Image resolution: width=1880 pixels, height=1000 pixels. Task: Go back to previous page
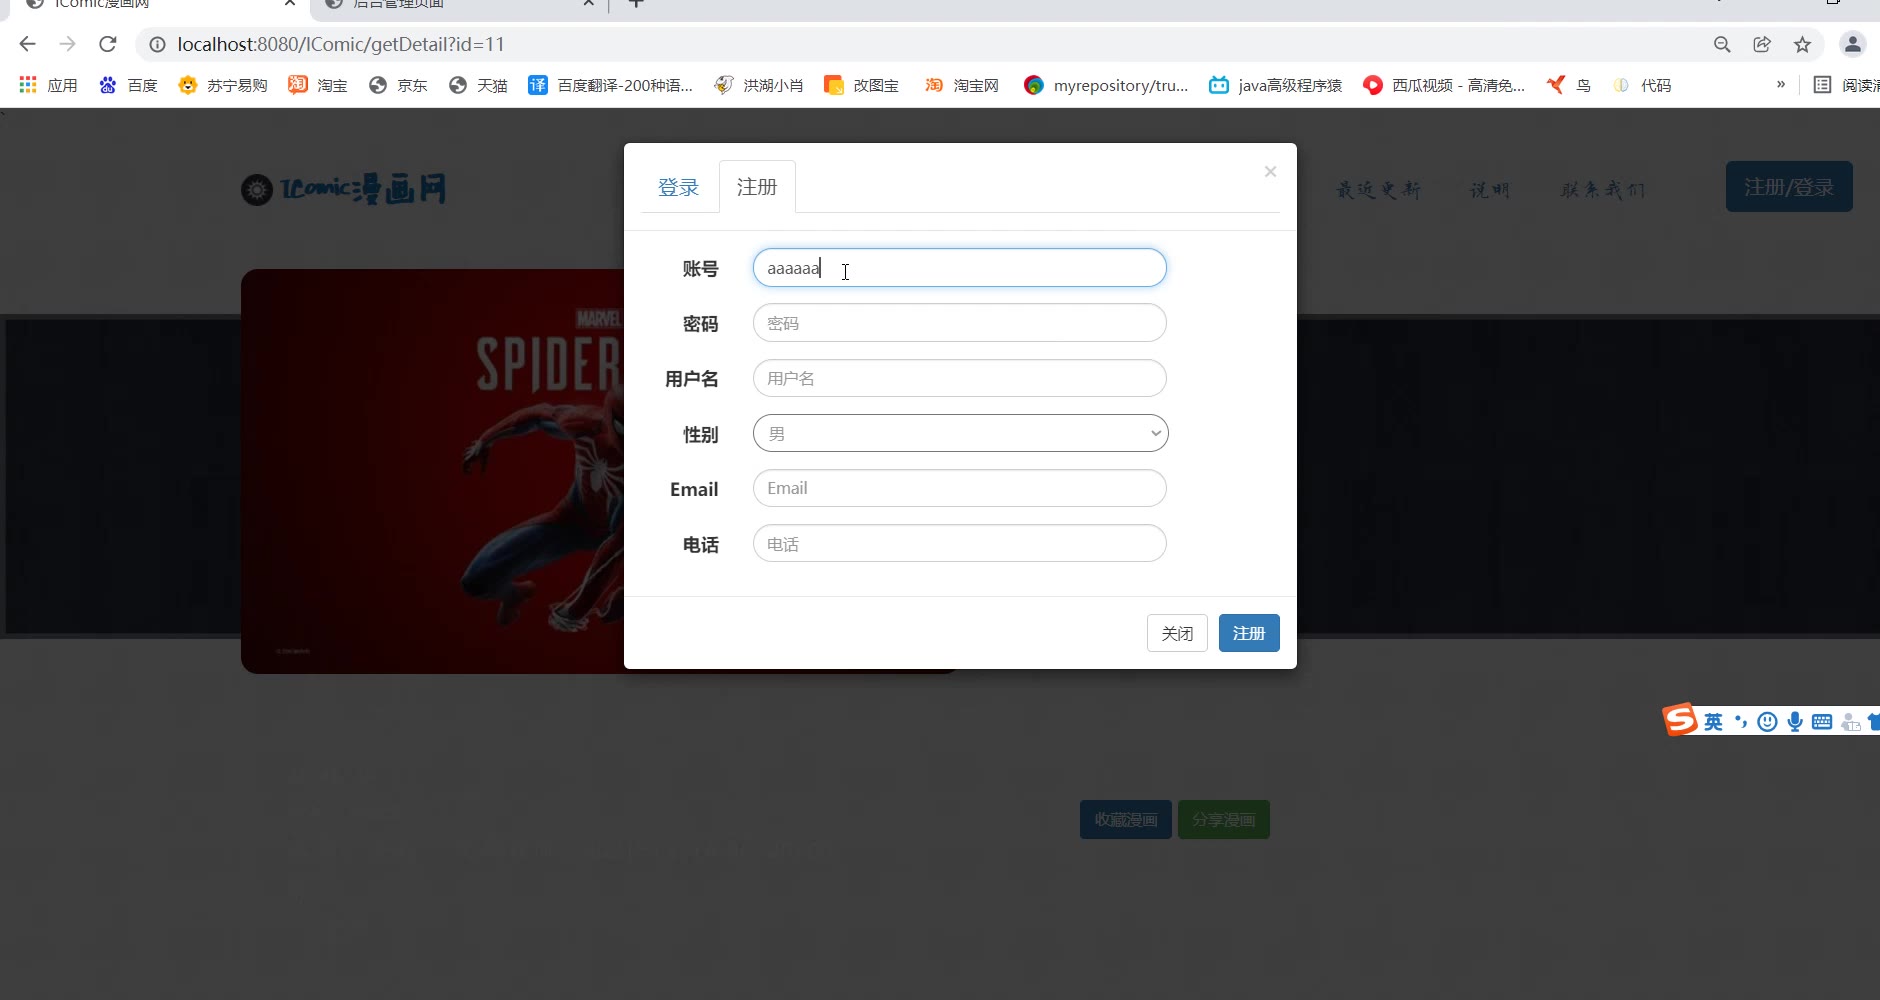[x=28, y=44]
